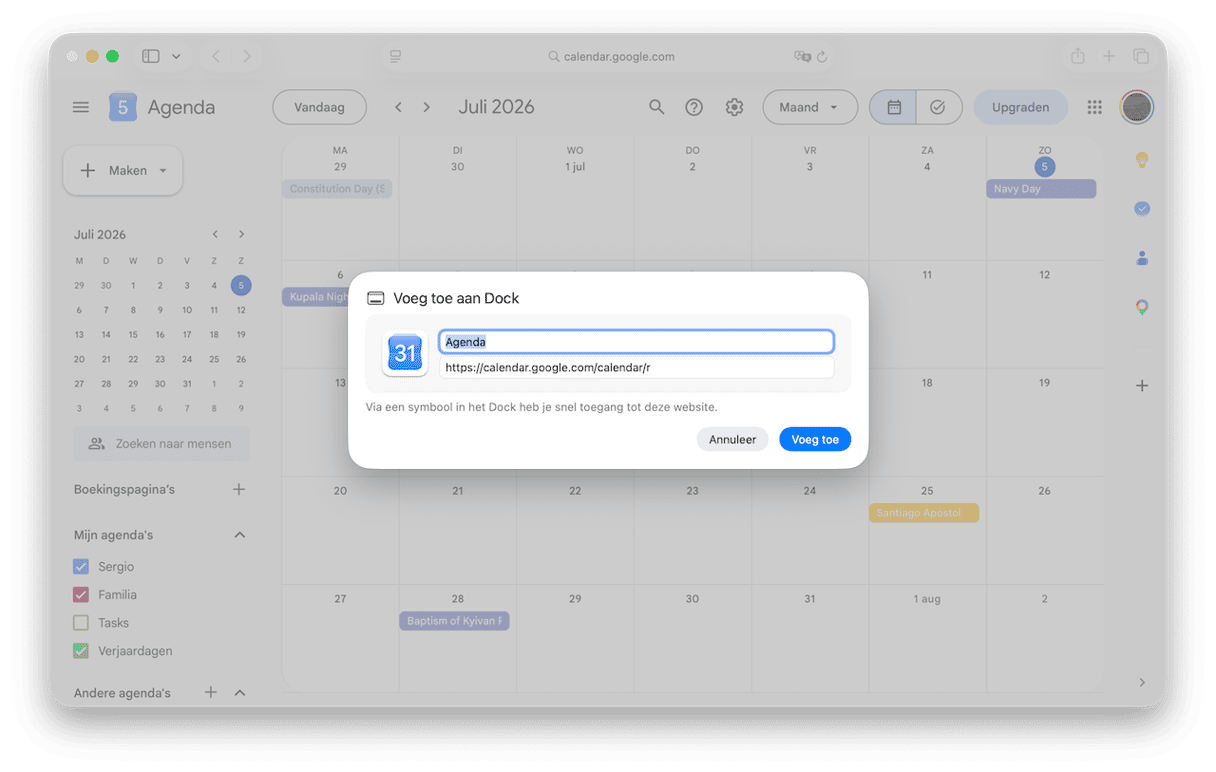Open the Google apps grid
This screenshot has width=1216, height=772.
pyautogui.click(x=1095, y=107)
